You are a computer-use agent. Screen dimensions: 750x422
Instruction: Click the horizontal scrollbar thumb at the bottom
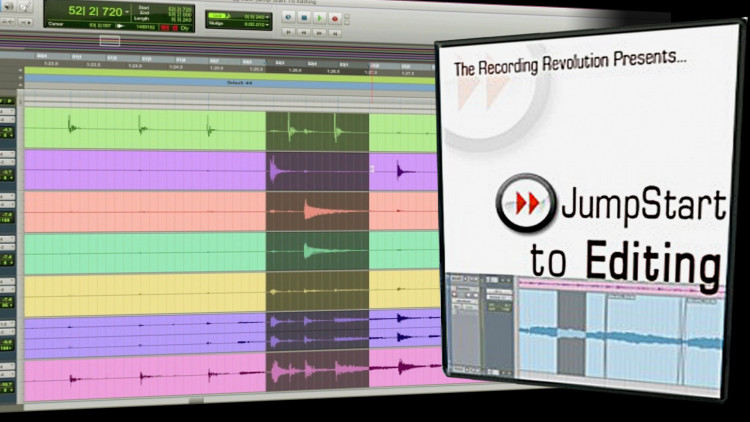coord(196,401)
